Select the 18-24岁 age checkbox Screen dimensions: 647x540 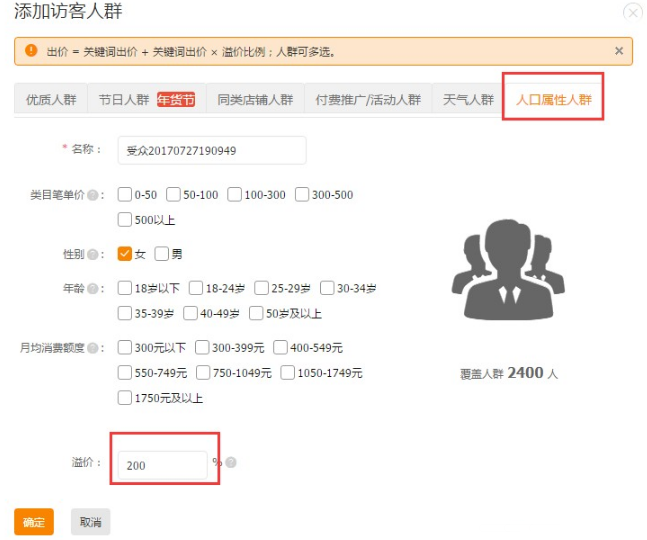pos(196,288)
